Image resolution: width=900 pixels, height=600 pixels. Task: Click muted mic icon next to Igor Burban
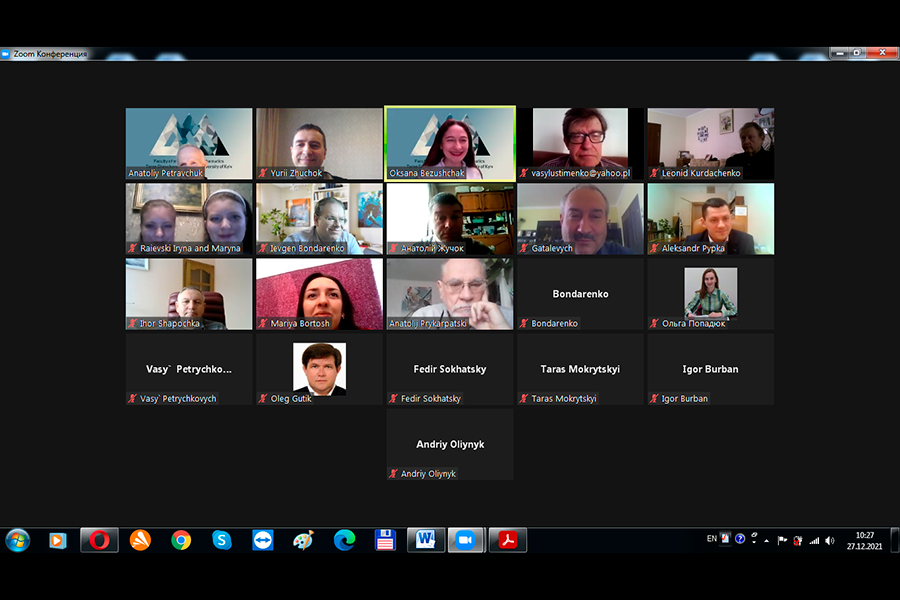654,398
